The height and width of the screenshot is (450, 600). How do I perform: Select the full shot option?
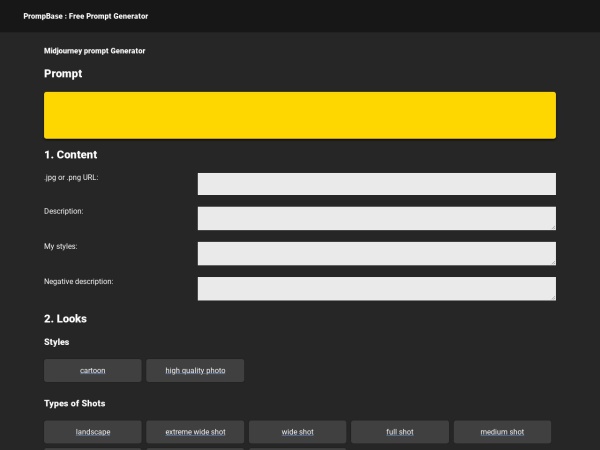(x=400, y=432)
